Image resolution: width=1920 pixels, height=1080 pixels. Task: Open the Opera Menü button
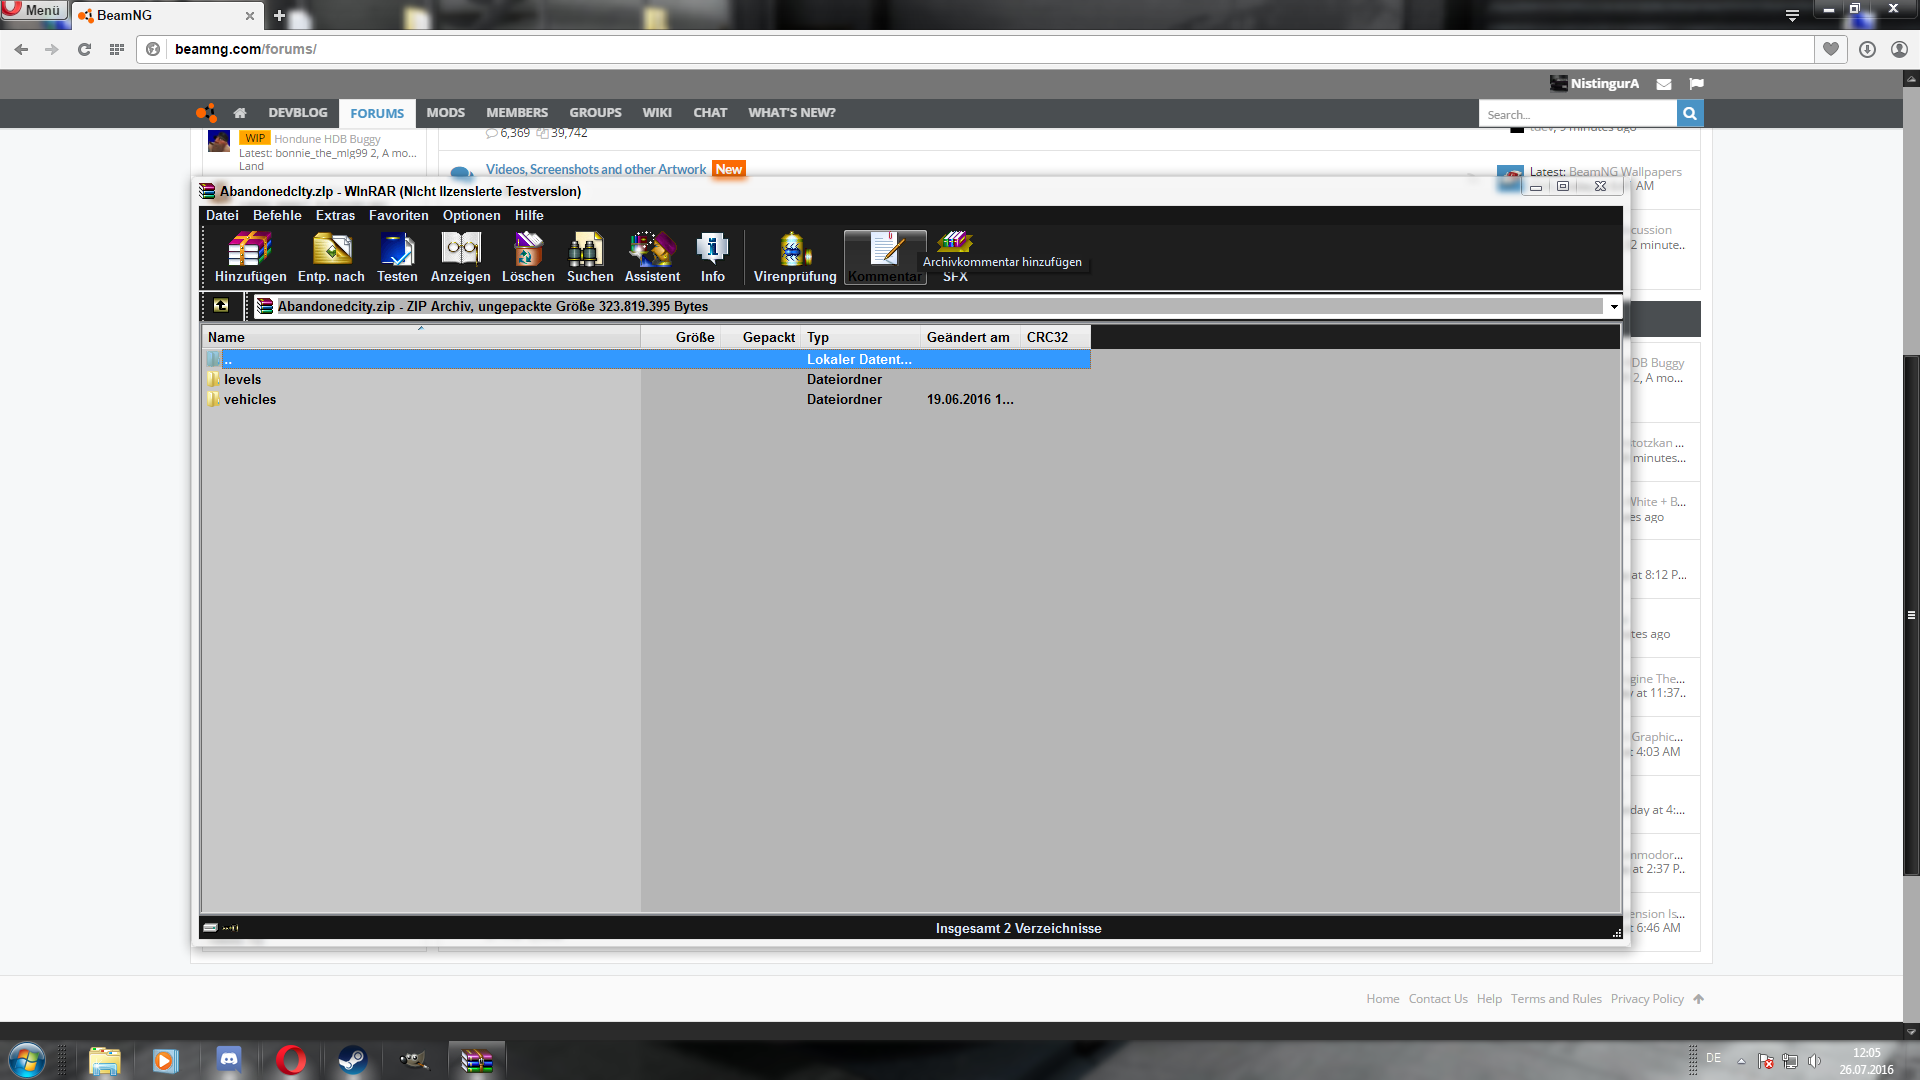click(x=34, y=10)
